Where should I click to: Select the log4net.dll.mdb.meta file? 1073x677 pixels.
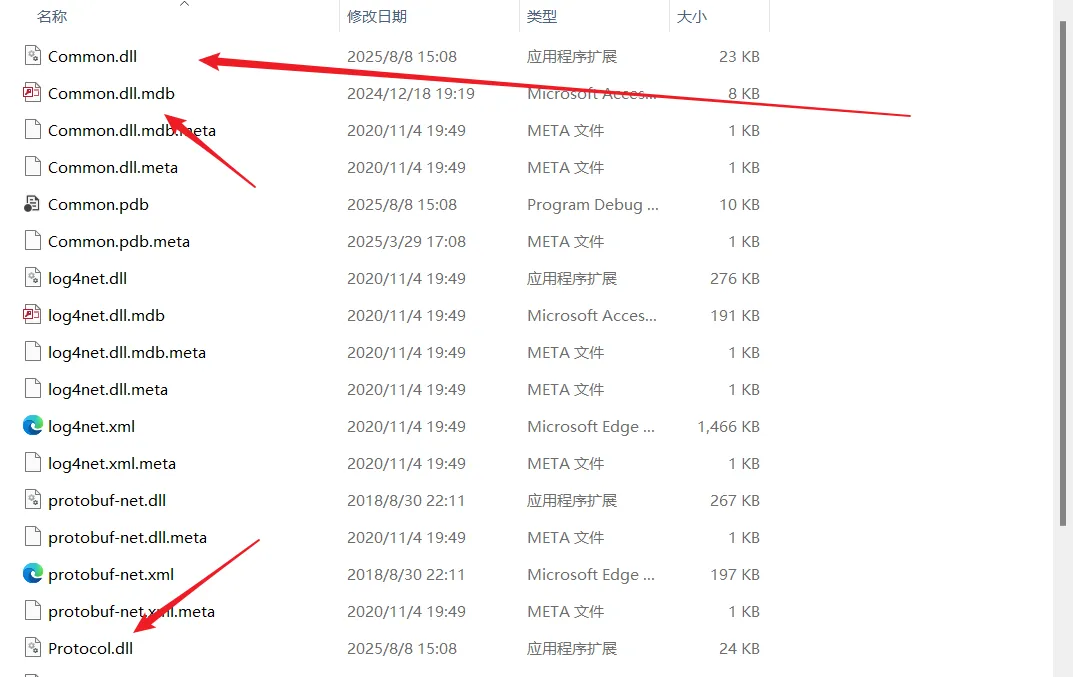[127, 352]
